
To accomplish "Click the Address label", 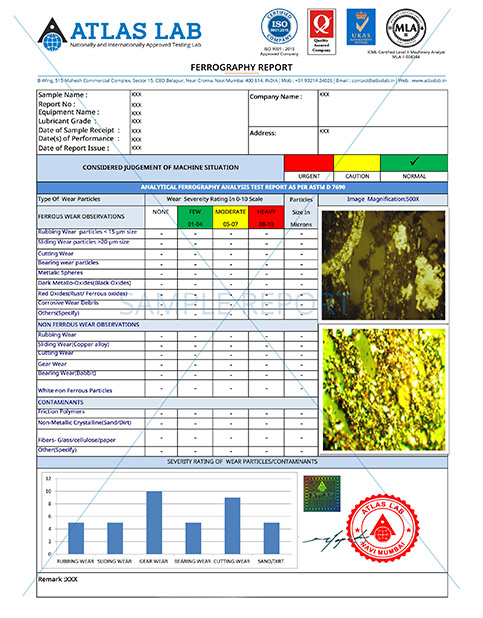I will coord(263,133).
